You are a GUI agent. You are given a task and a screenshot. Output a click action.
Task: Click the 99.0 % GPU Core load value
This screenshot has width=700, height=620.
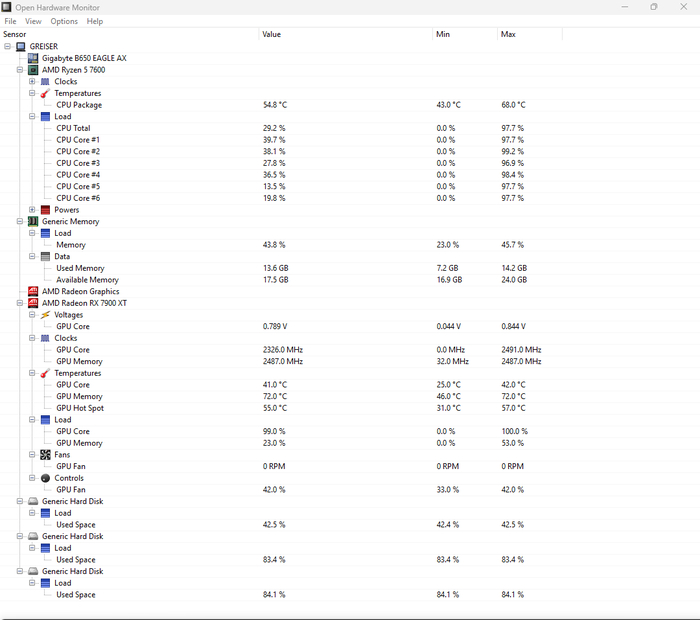(274, 432)
